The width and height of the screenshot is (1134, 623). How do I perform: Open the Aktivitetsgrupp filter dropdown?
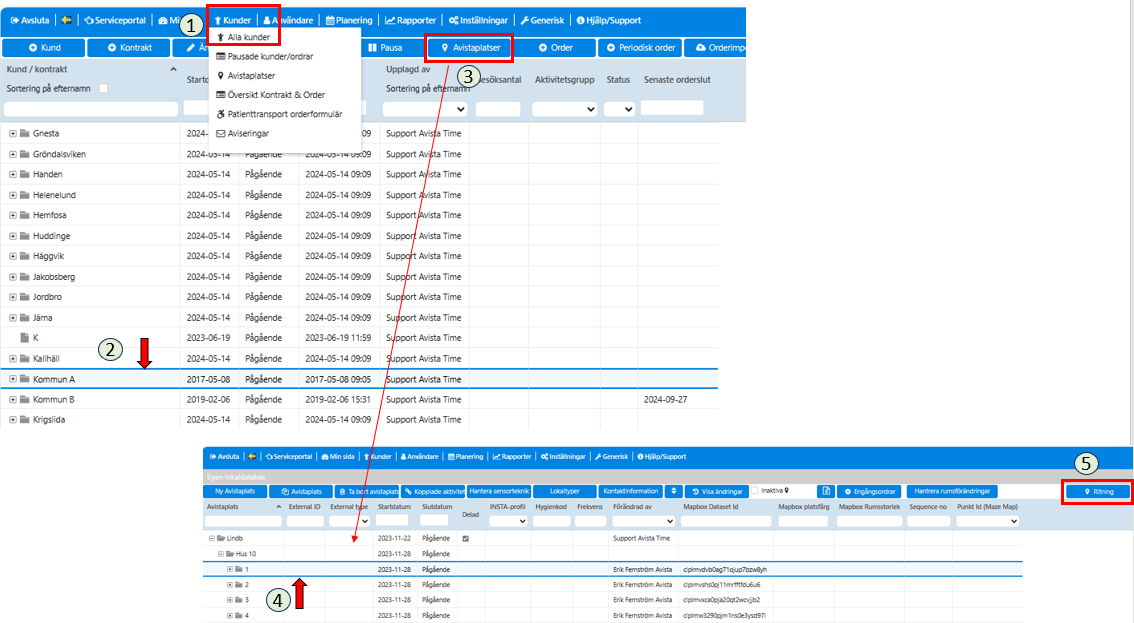click(x=565, y=109)
